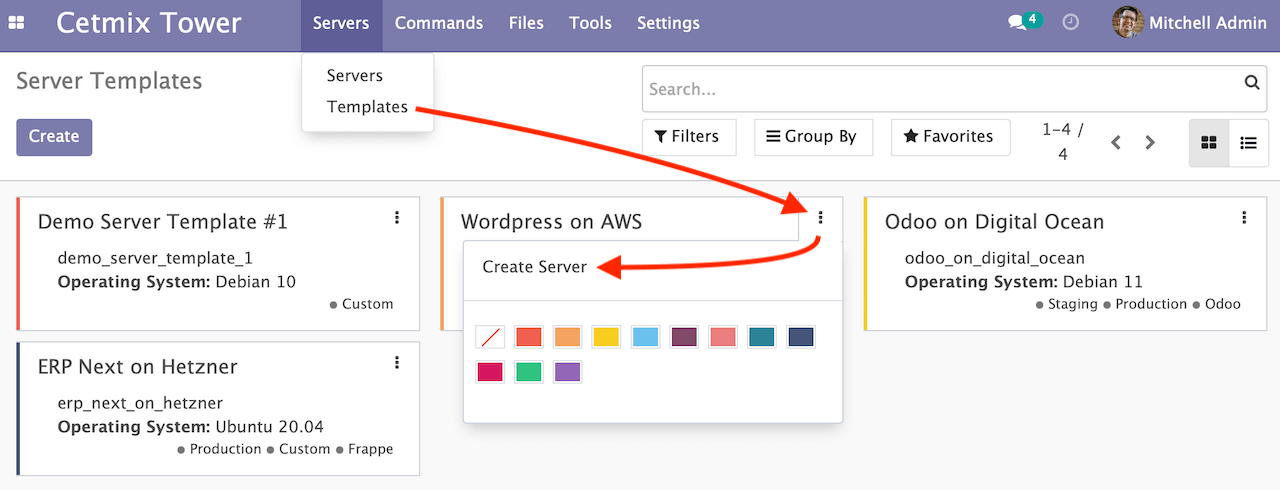The image size is (1280, 490).
Task: Choose Create Server from card menu
Action: [x=534, y=267]
